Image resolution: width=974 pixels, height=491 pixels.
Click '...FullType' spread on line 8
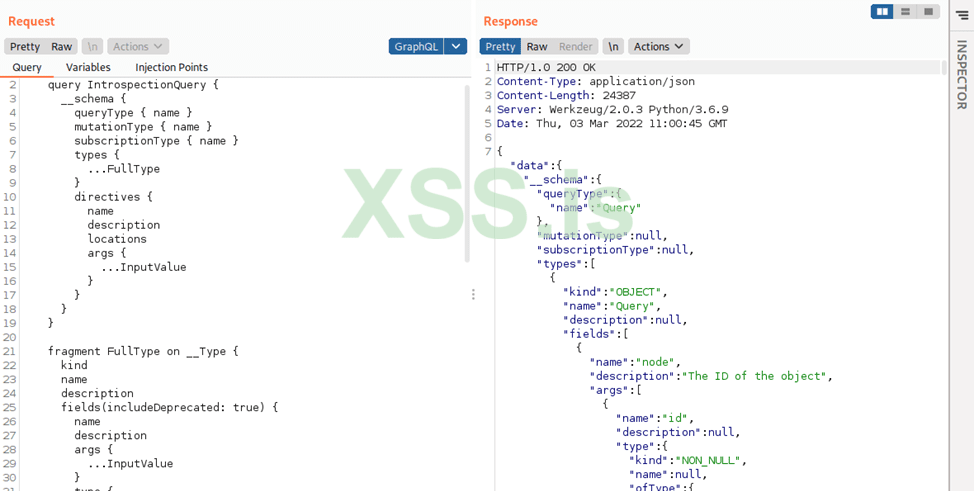(x=124, y=169)
